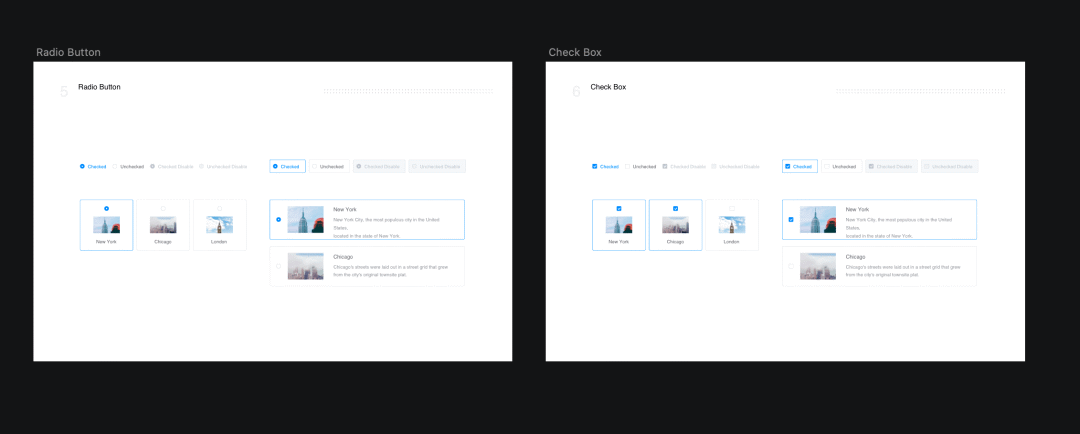1080x434 pixels.
Task: Click New York City description in checkbox row
Action: 899,227
